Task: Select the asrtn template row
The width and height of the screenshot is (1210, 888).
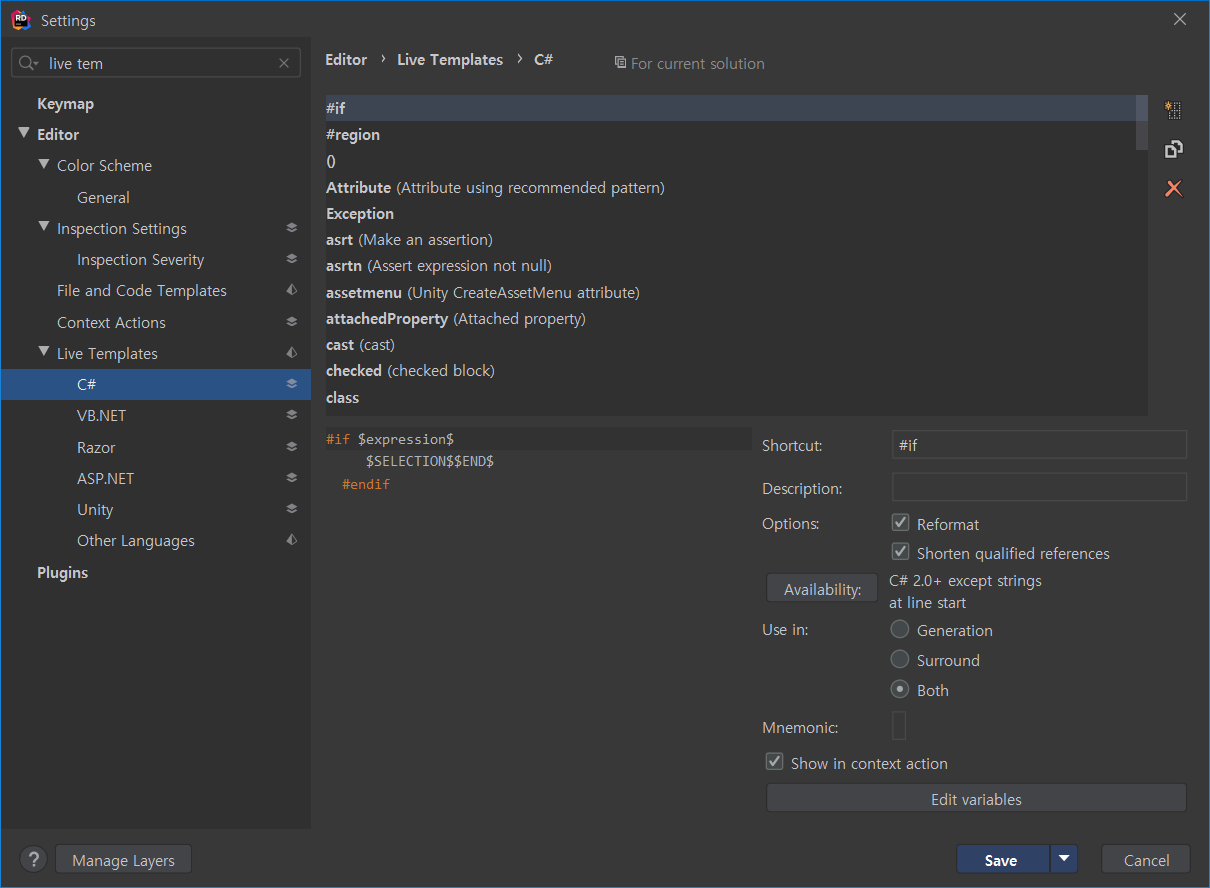Action: 731,265
